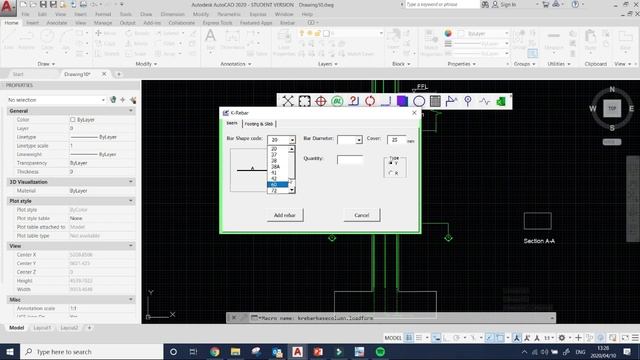This screenshot has height=360, width=640.
Task: Open the Dimension menu
Action: (x=172, y=14)
